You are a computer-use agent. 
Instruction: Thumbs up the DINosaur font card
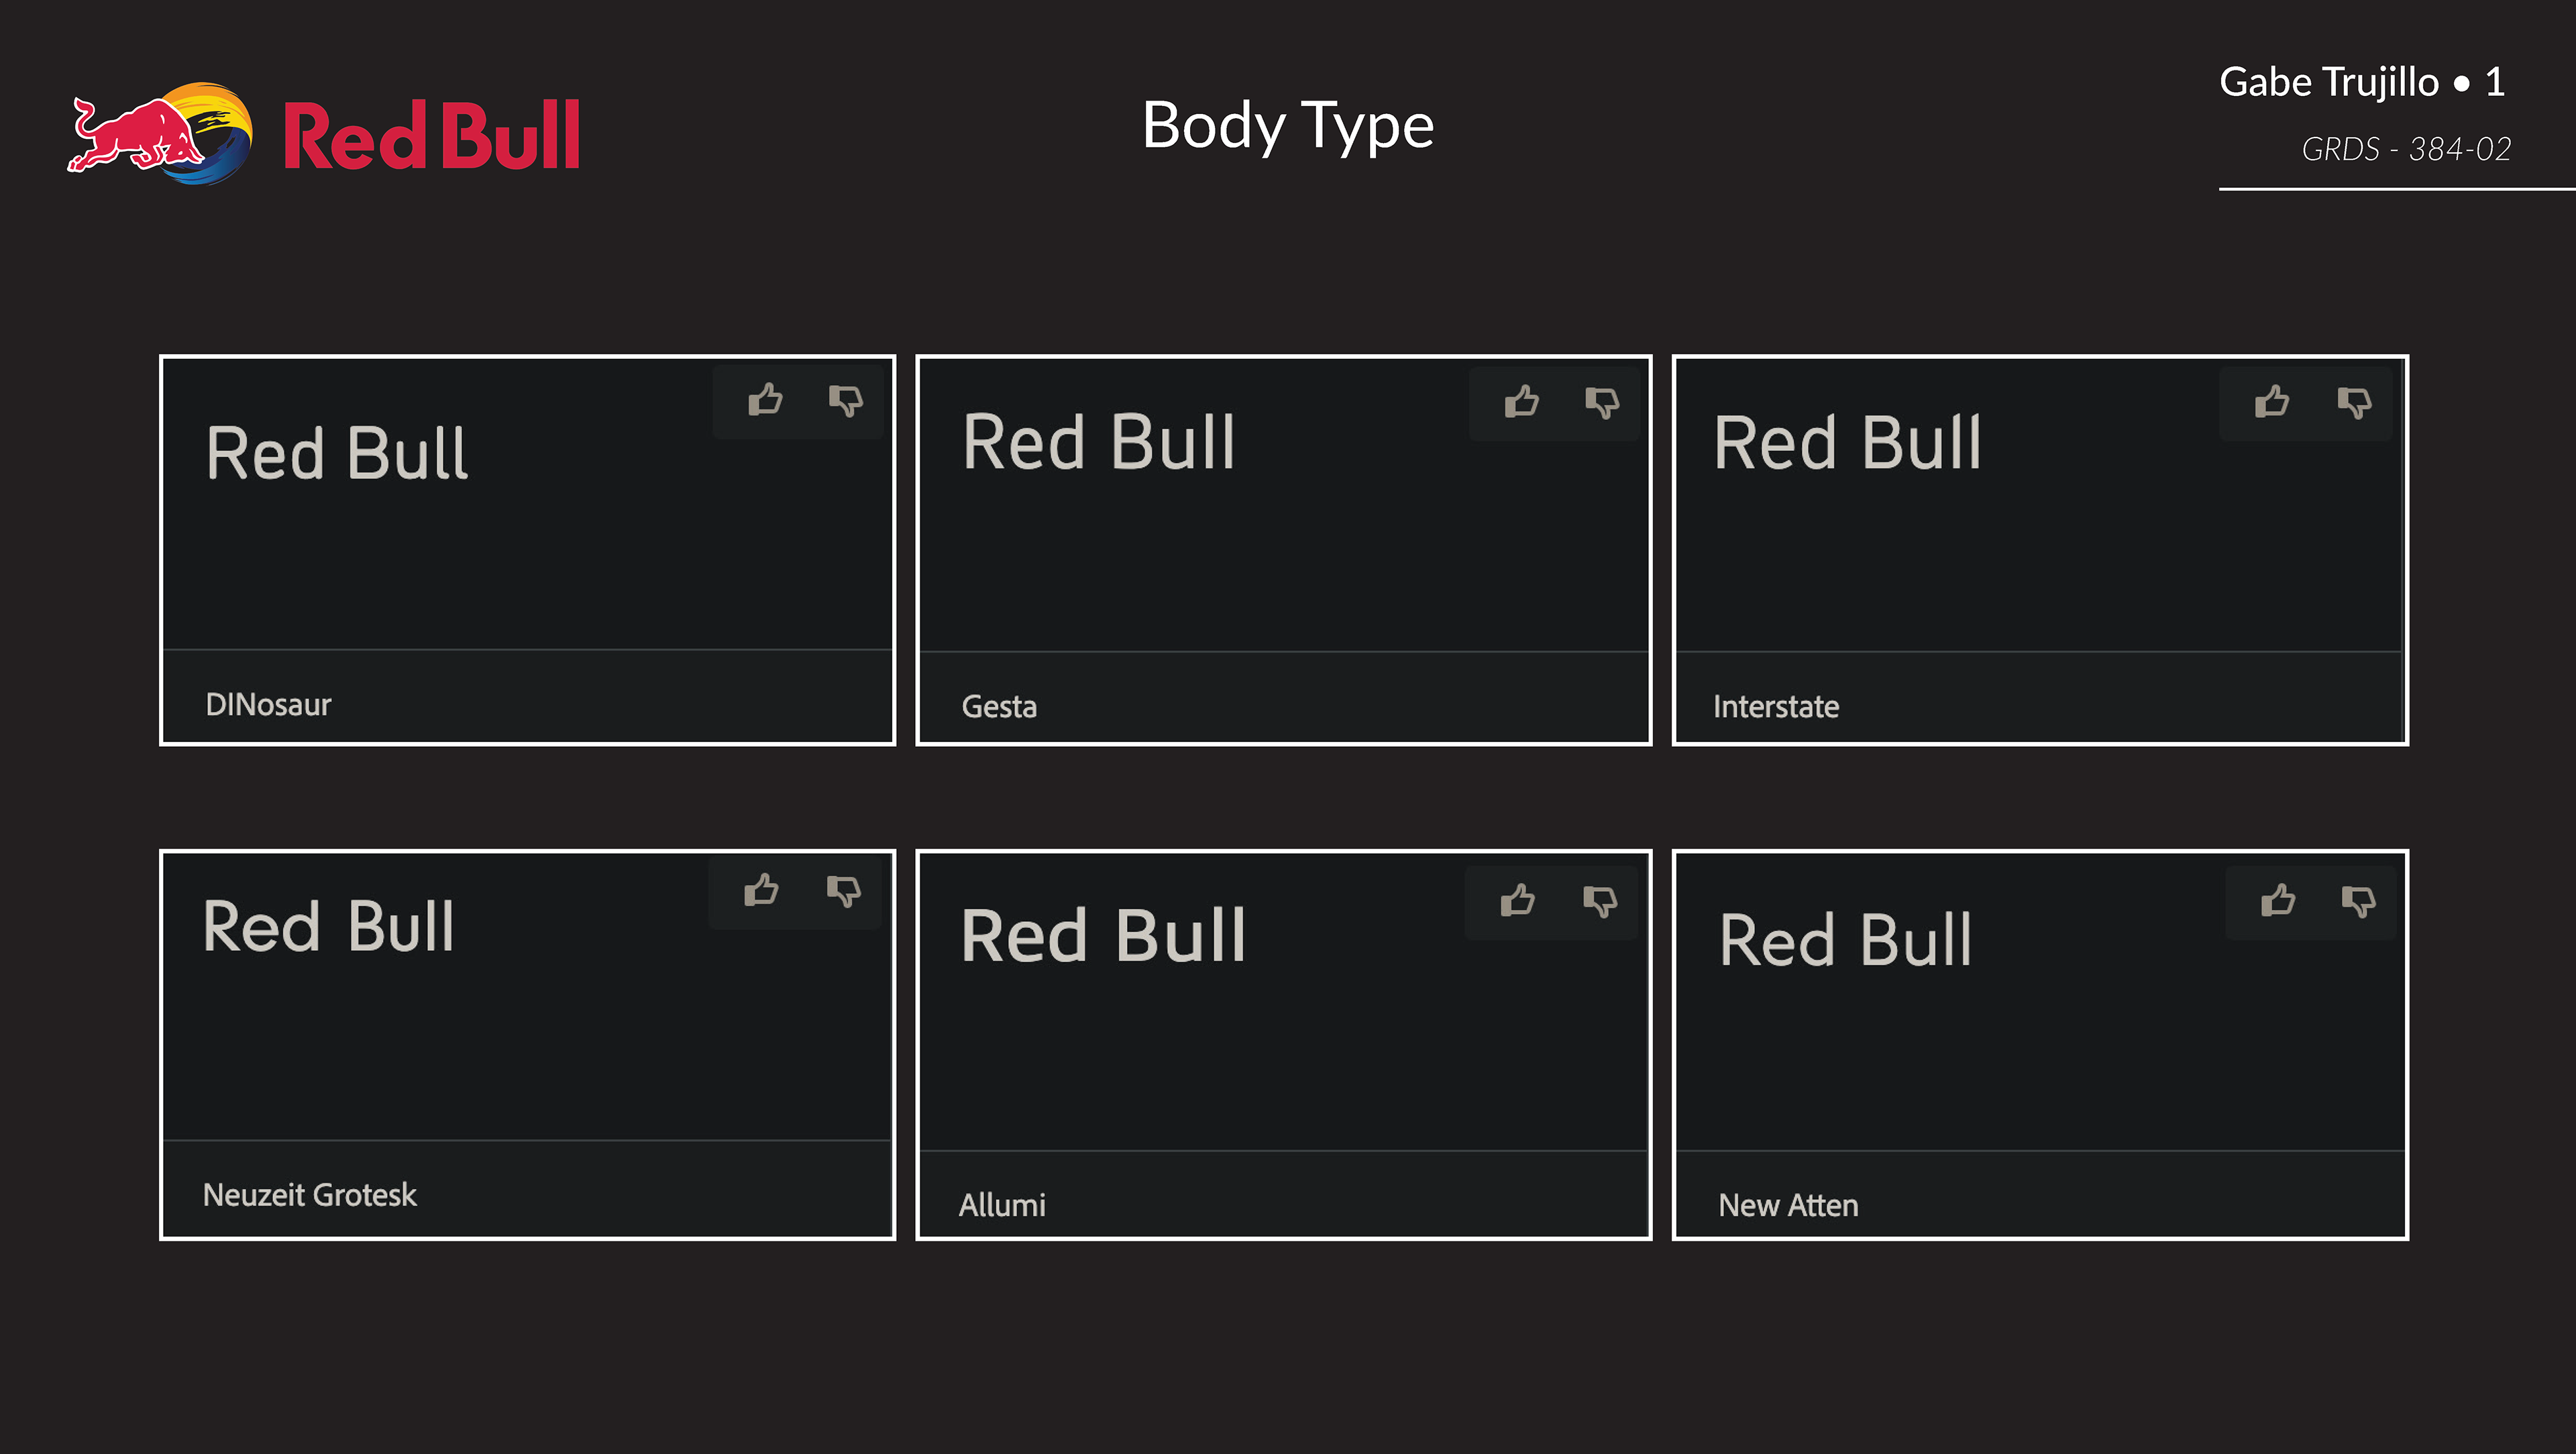click(765, 400)
